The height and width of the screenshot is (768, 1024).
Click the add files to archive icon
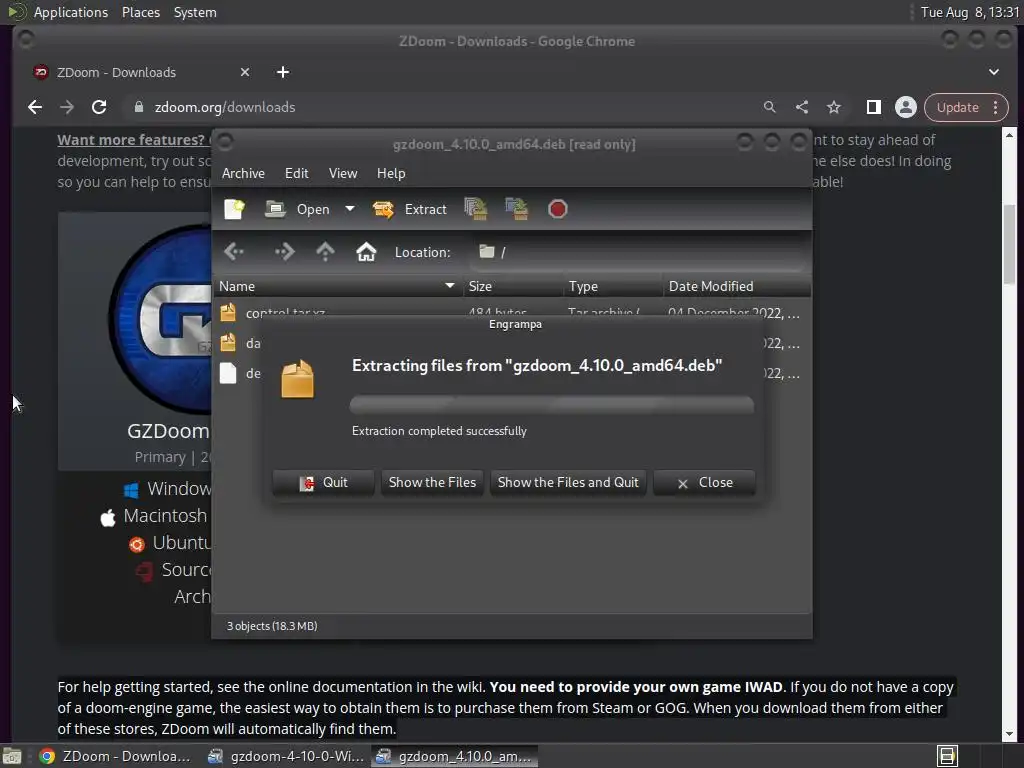475,209
